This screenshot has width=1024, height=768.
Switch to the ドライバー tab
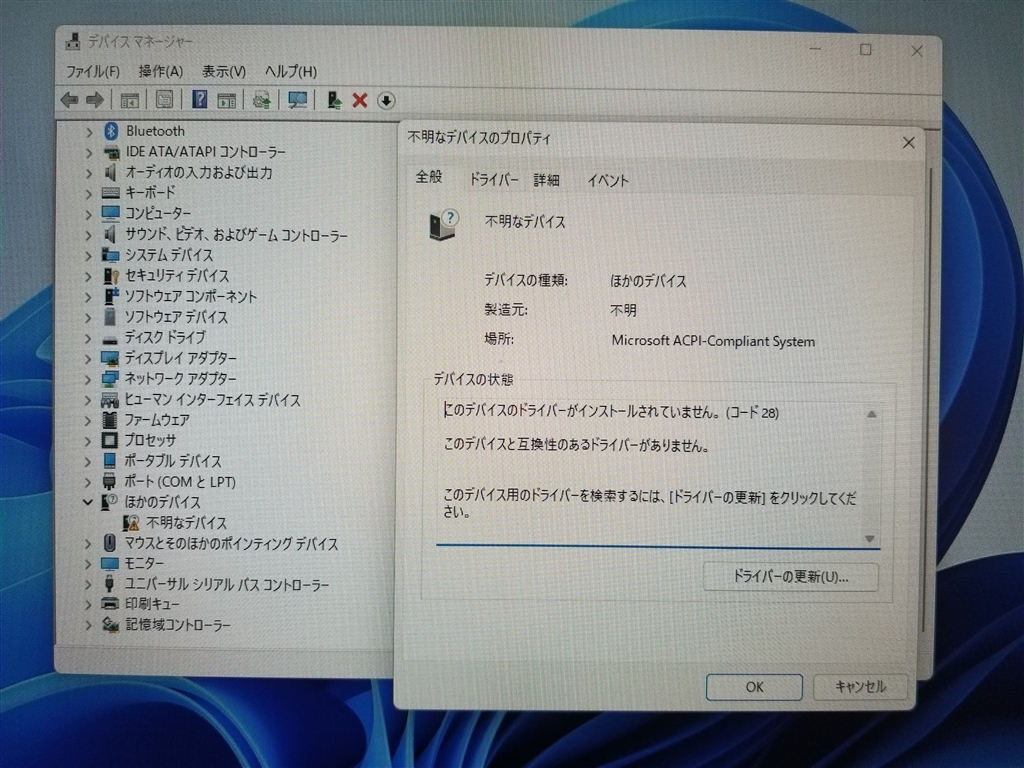coord(494,180)
